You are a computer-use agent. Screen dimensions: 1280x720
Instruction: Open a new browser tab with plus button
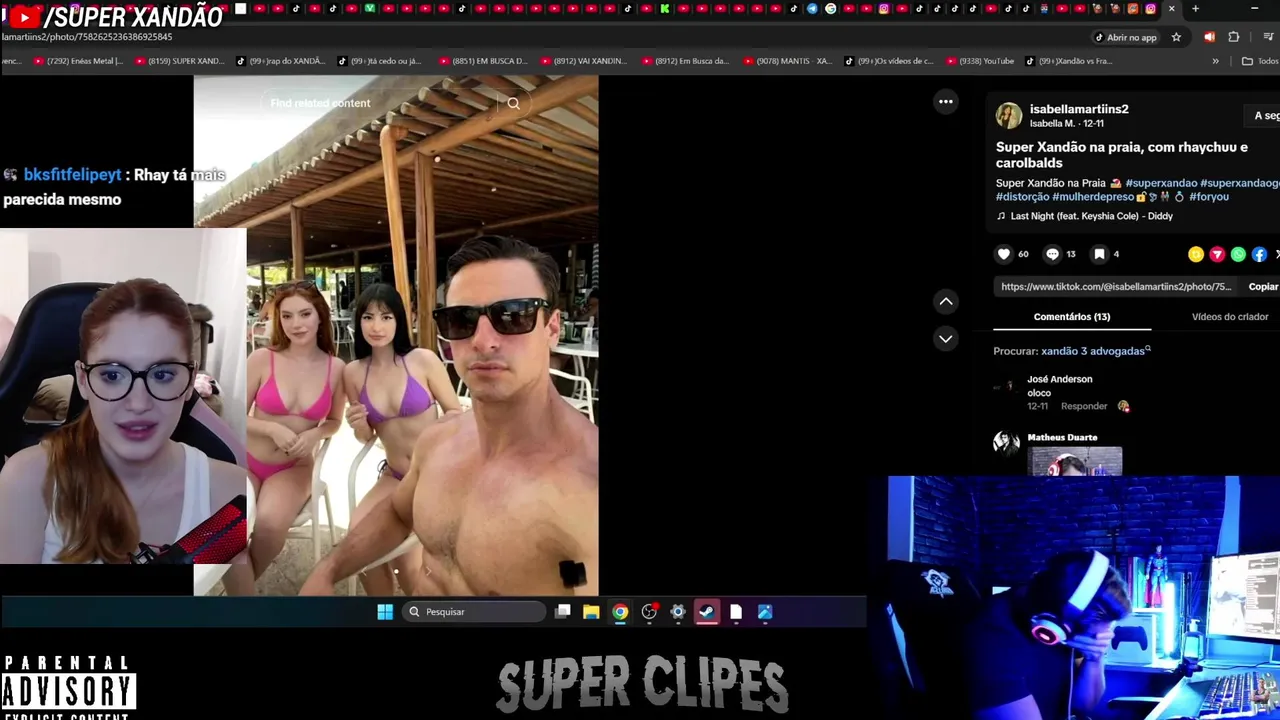point(1195,9)
